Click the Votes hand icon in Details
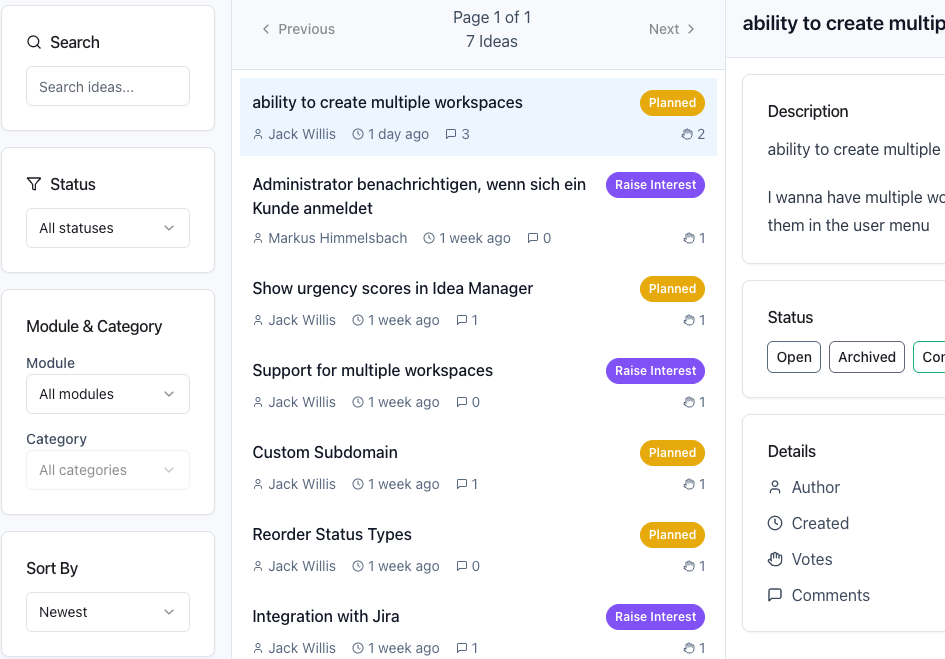The image size is (945, 659). 775,559
